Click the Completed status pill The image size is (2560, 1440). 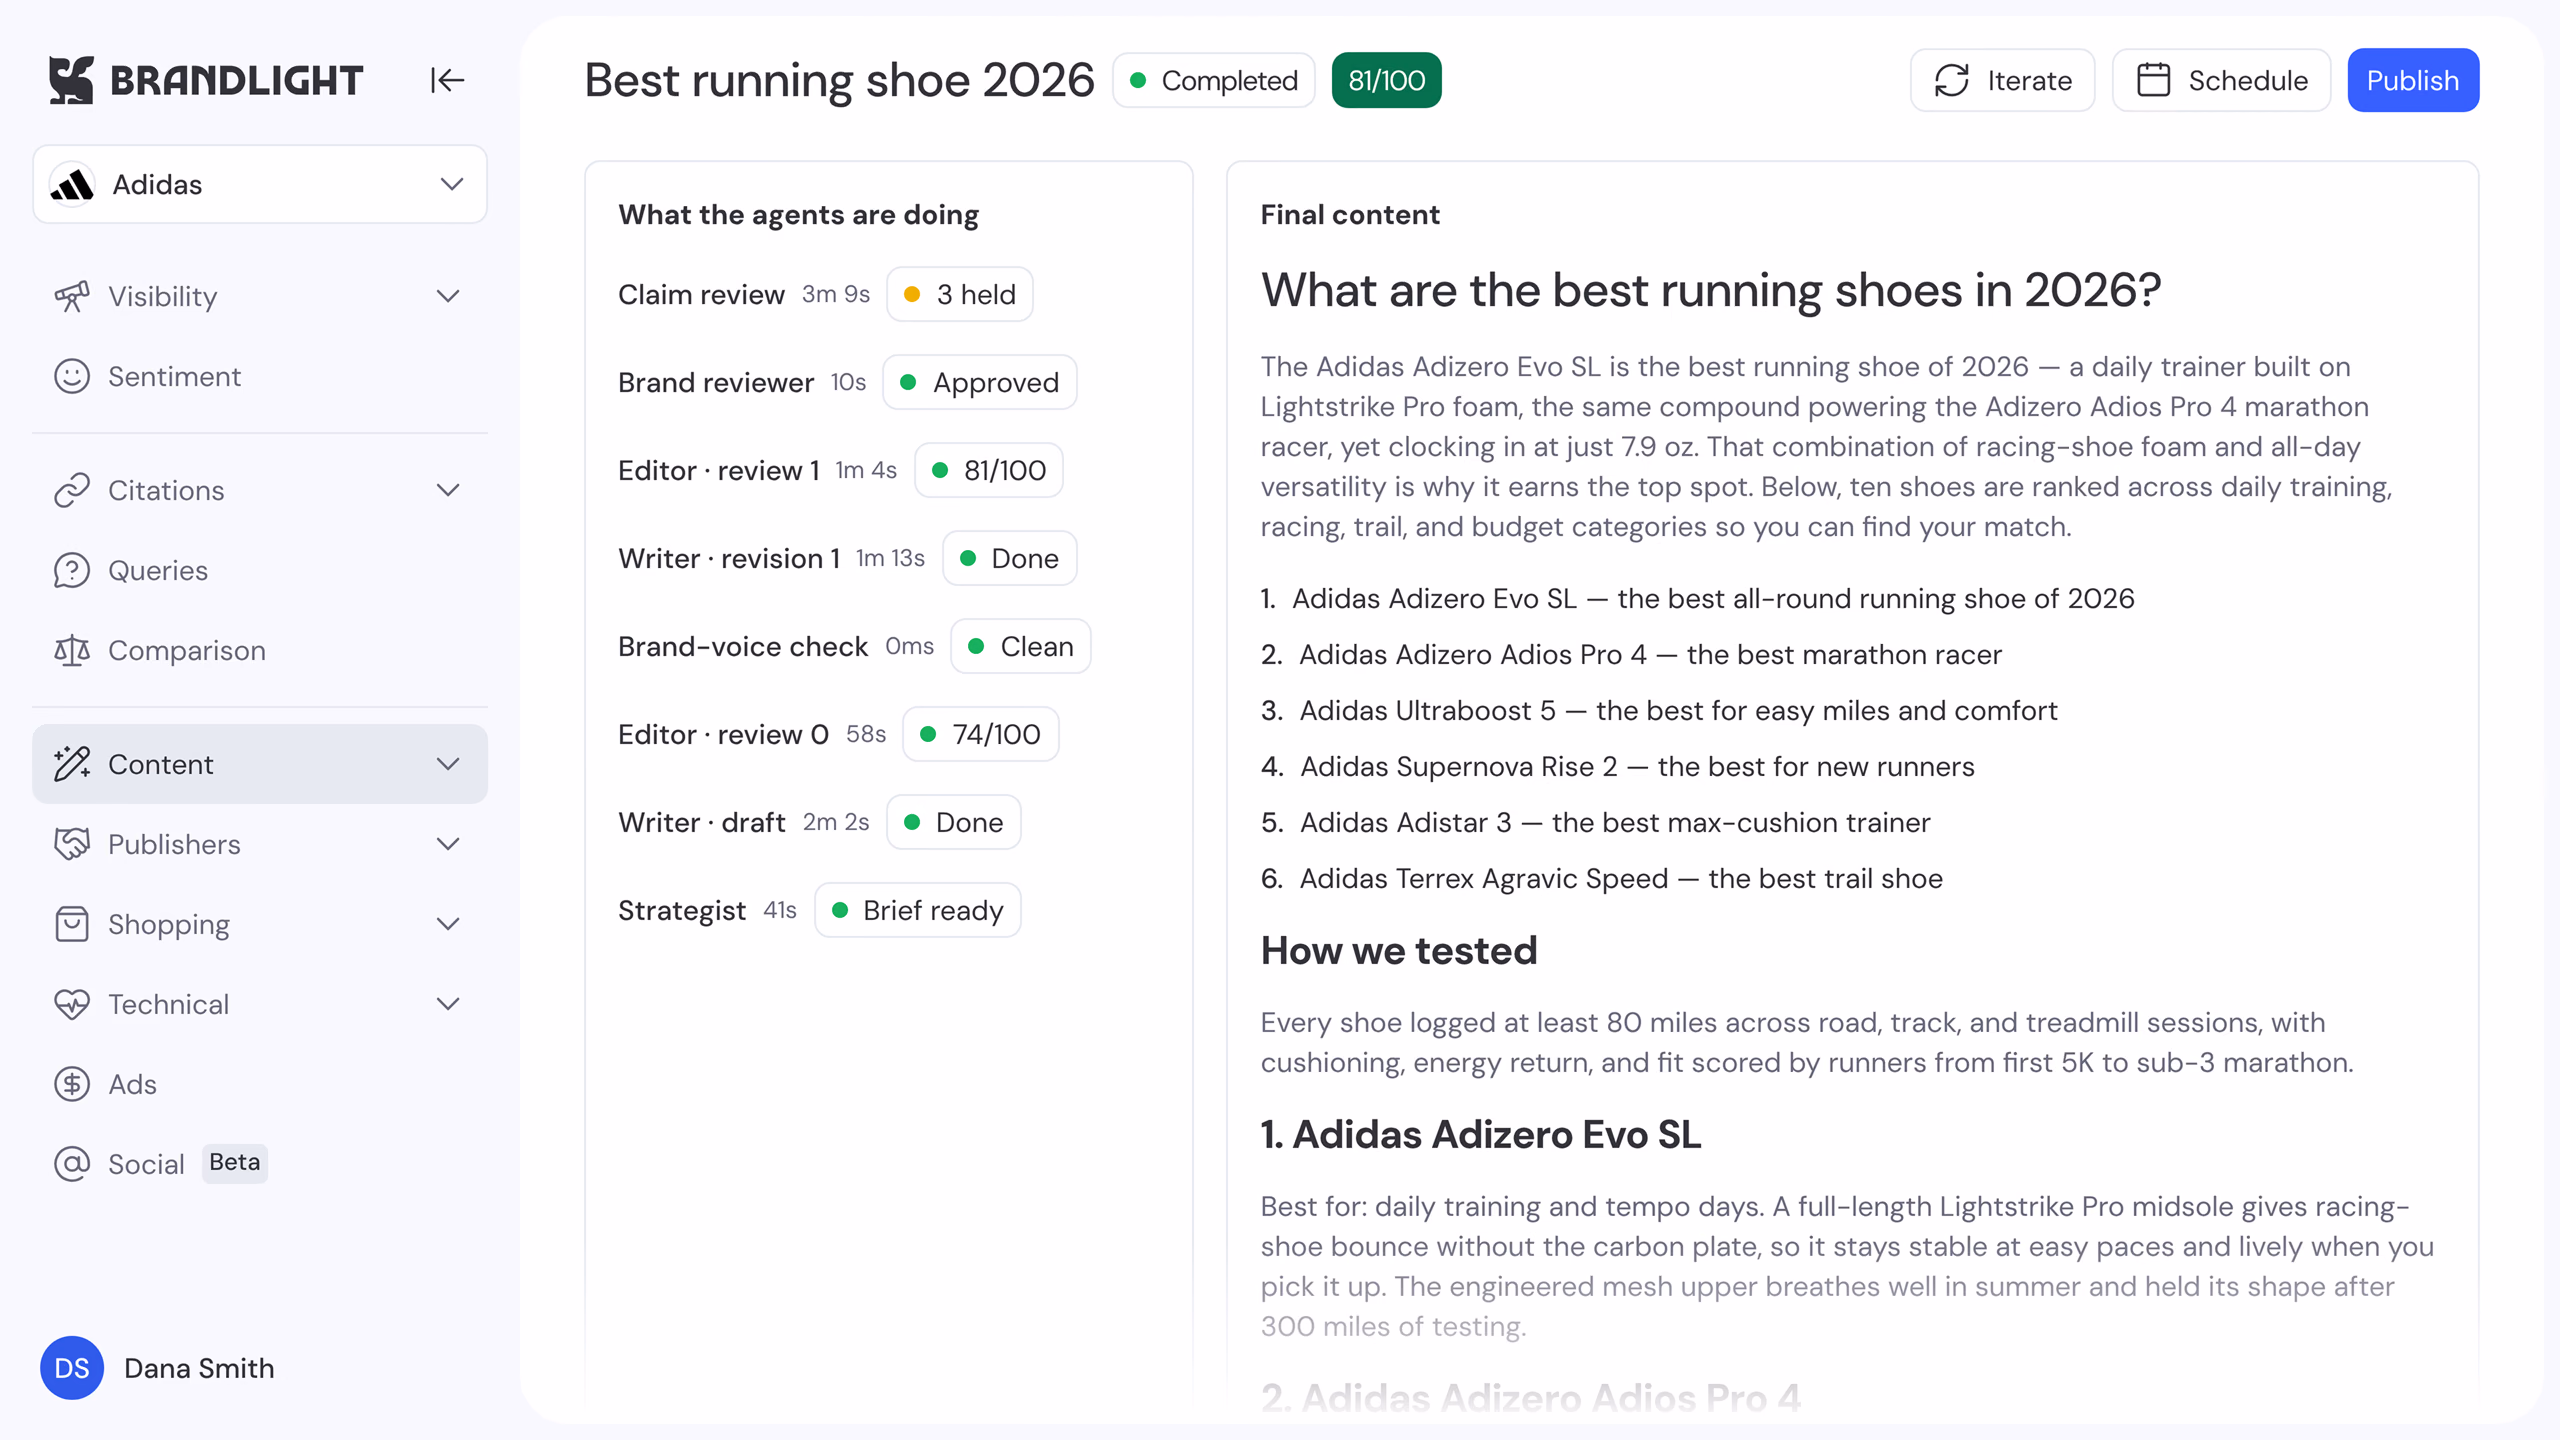[x=1214, y=80]
